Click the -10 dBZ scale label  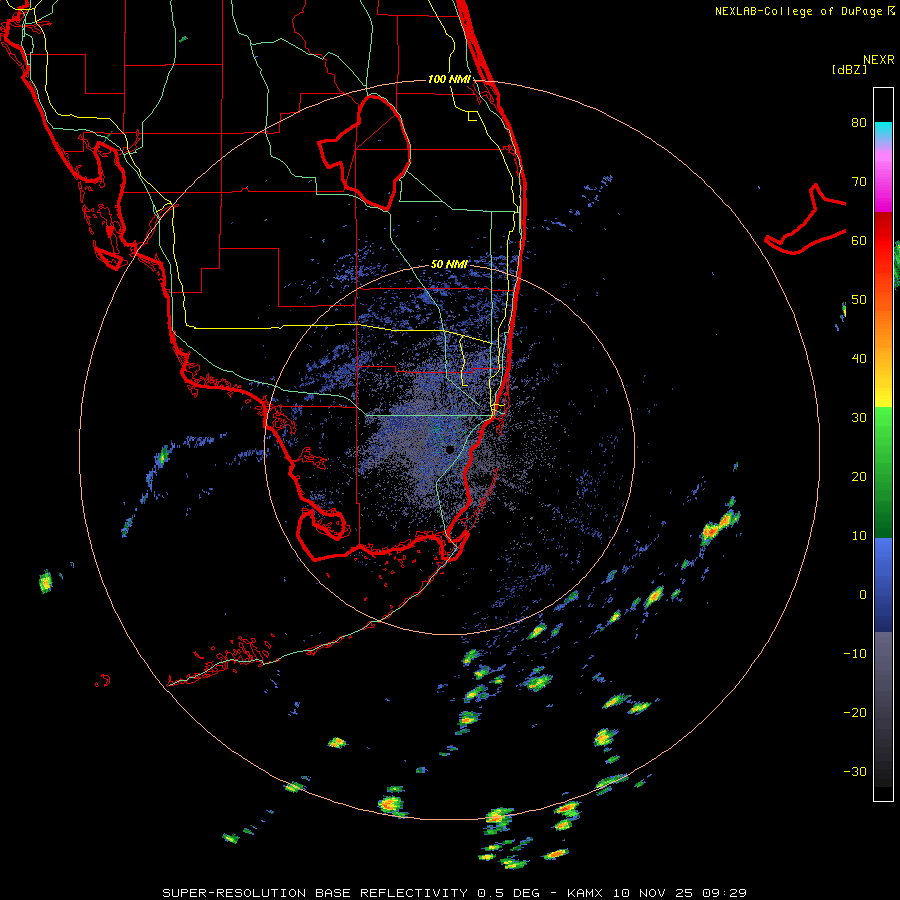point(855,654)
